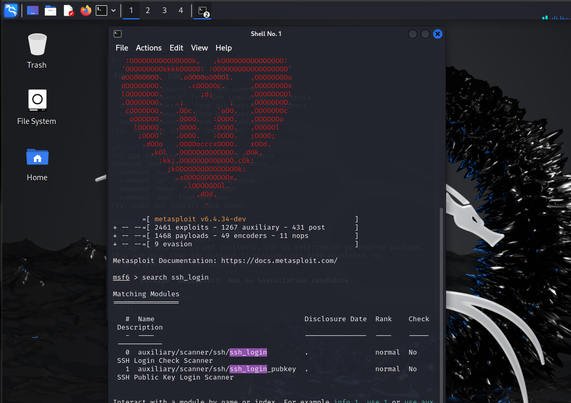Switch to workspace 2
The image size is (571, 403).
(x=147, y=11)
